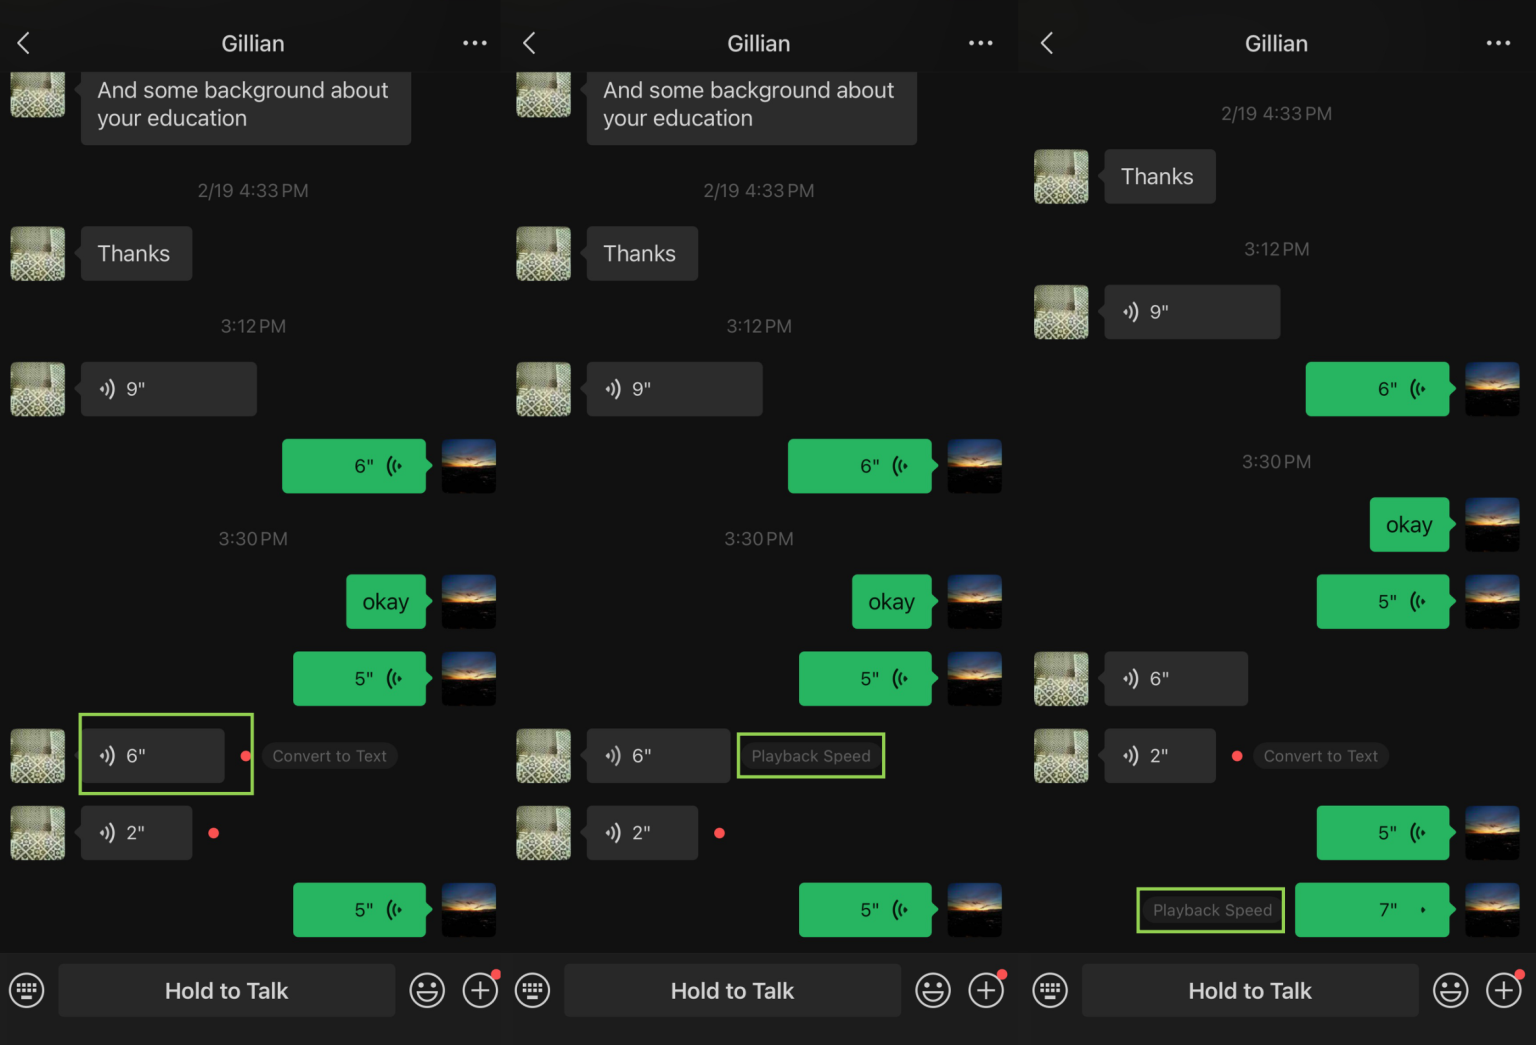
Task: Open the emoji picker
Action: pos(427,990)
